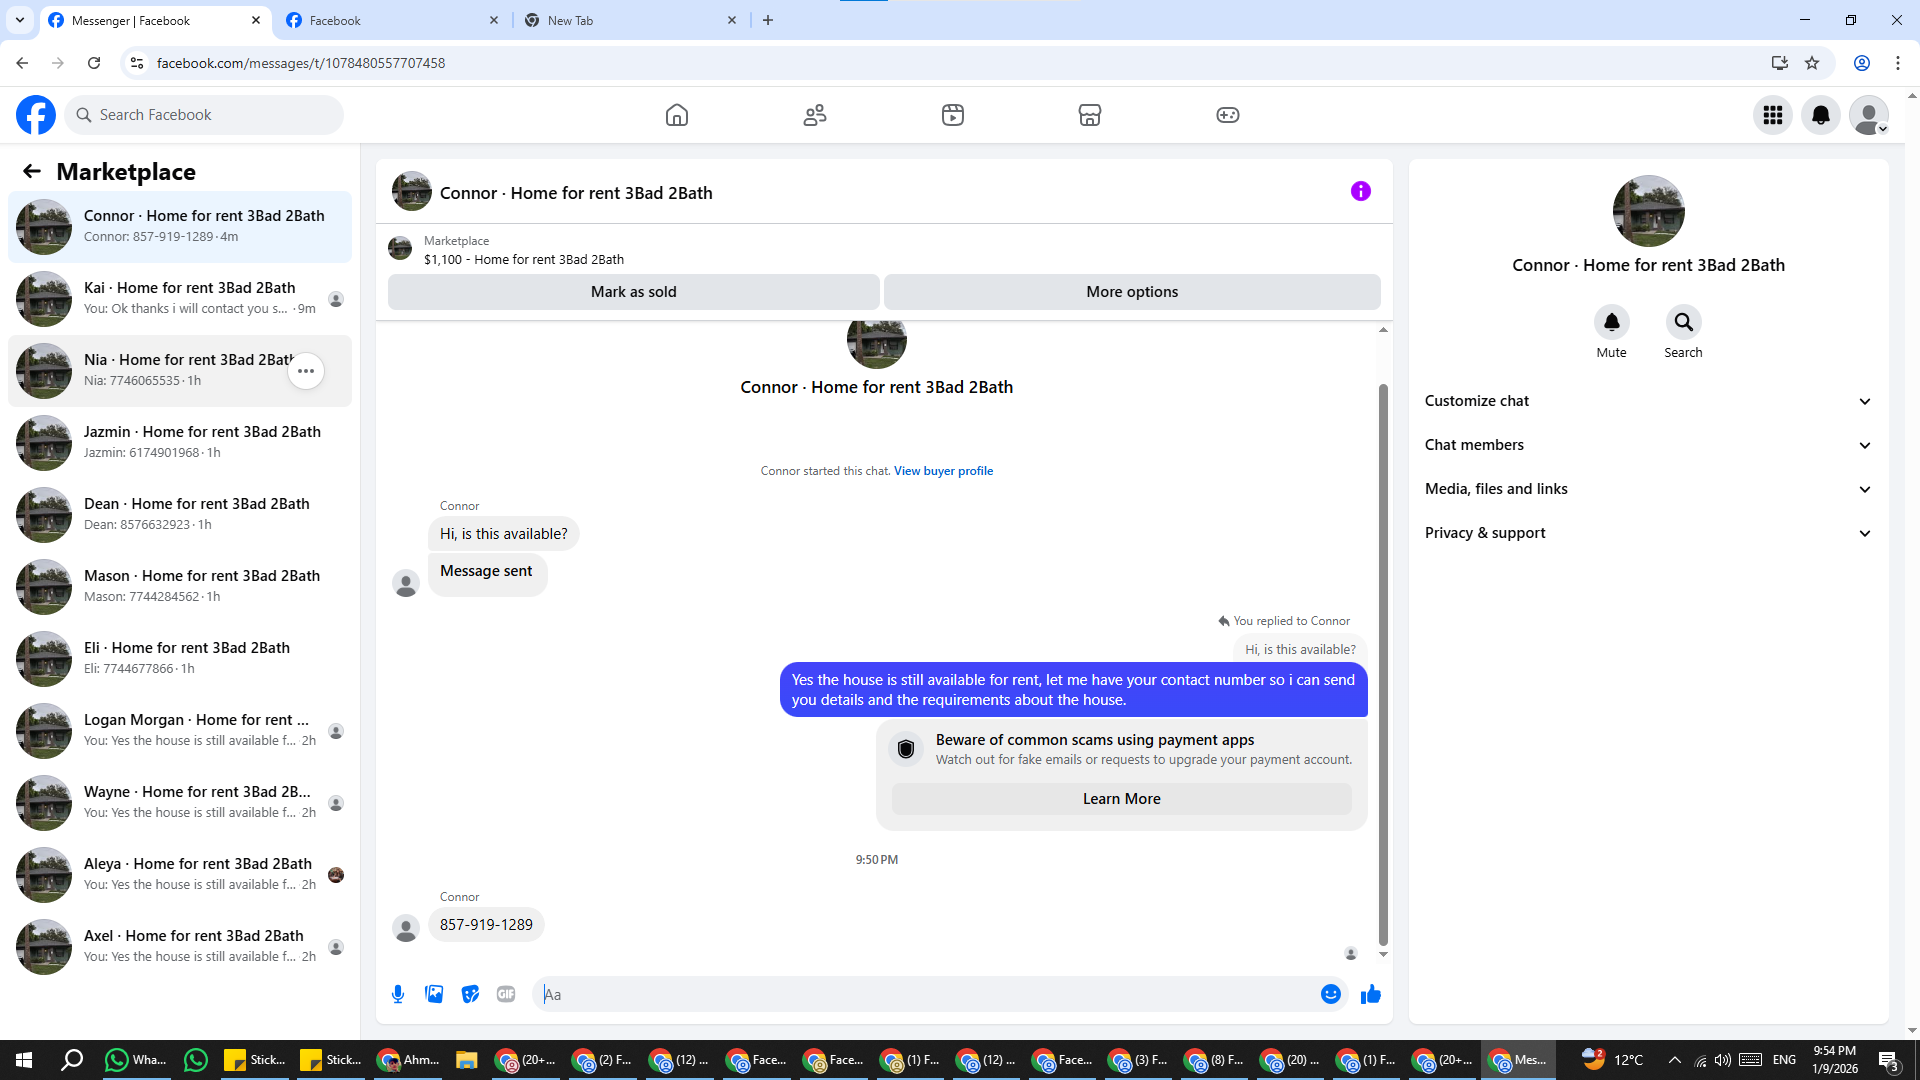
Task: Click the voice clip microphone icon
Action: point(398,994)
